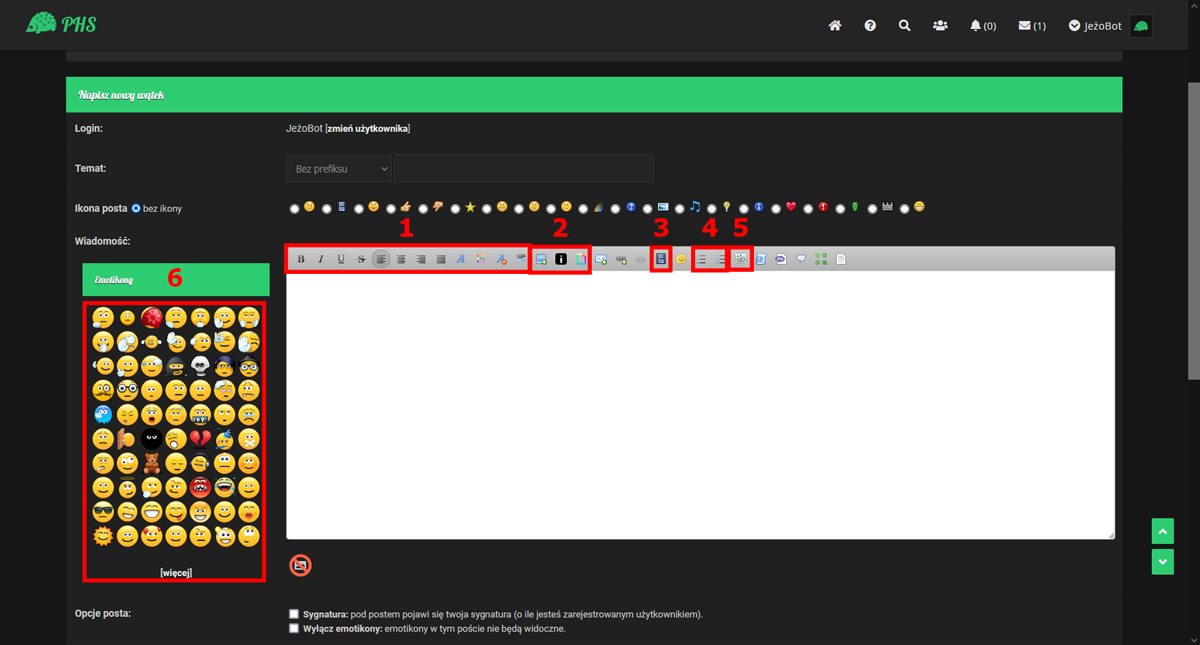
Task: Switch to source view with the page icon
Action: (841, 259)
